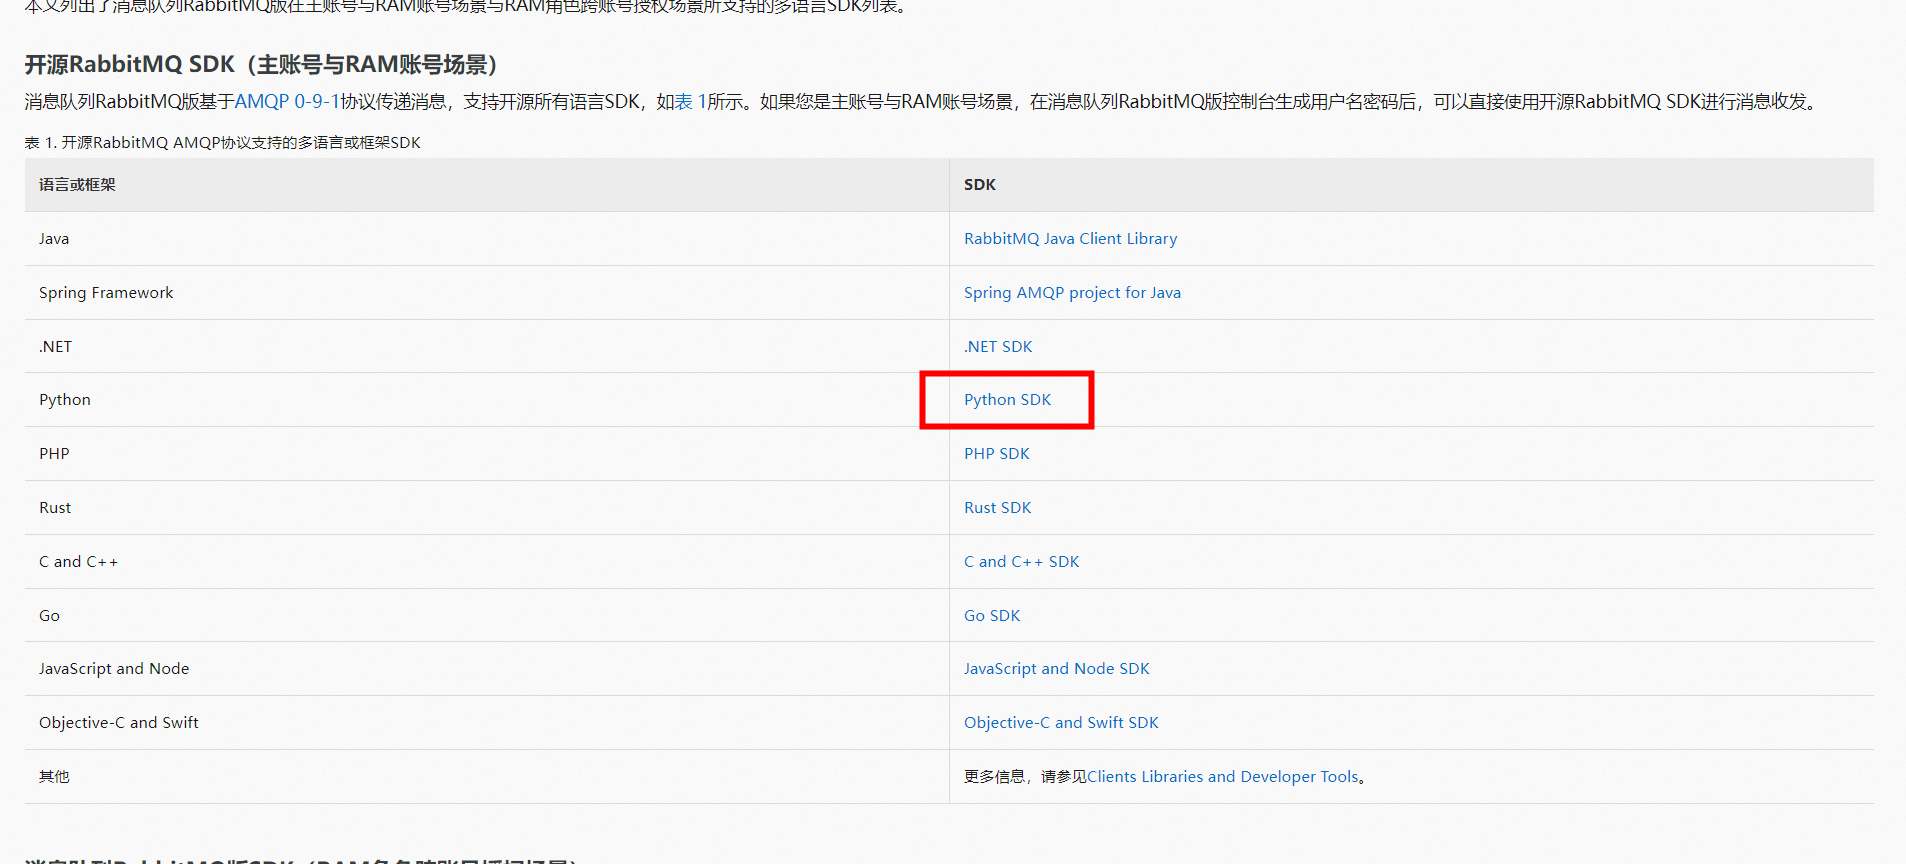Open the .NET SDK link
The width and height of the screenshot is (1906, 864).
(x=998, y=347)
